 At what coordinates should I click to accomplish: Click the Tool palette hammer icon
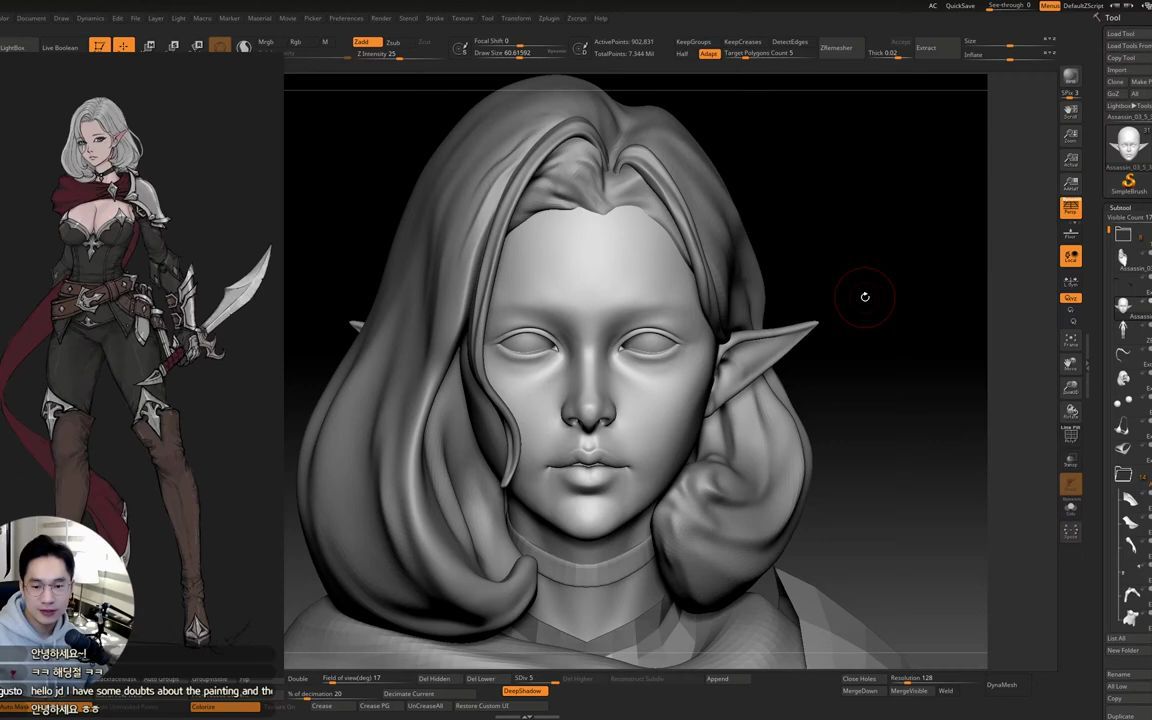pos(1096,18)
